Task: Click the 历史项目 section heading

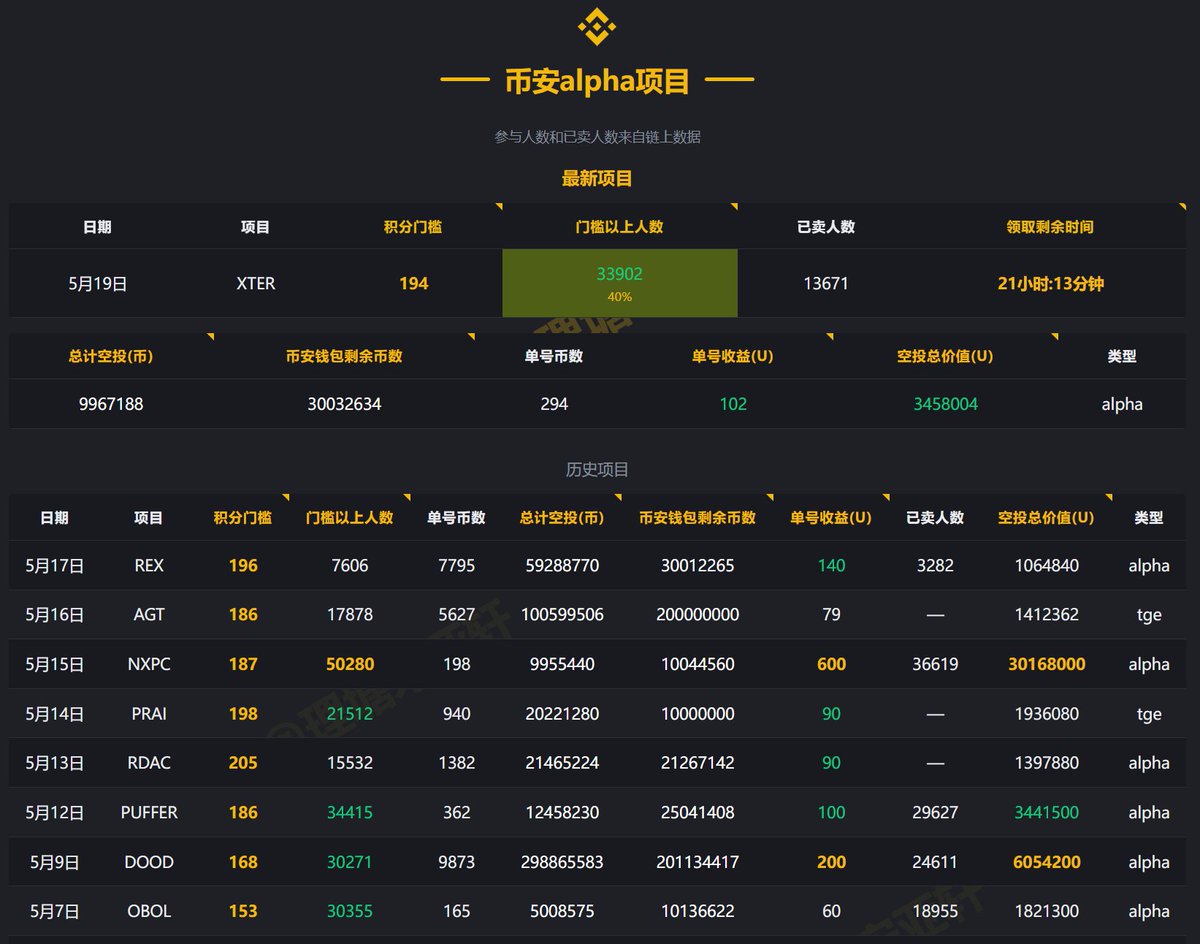Action: [x=597, y=470]
